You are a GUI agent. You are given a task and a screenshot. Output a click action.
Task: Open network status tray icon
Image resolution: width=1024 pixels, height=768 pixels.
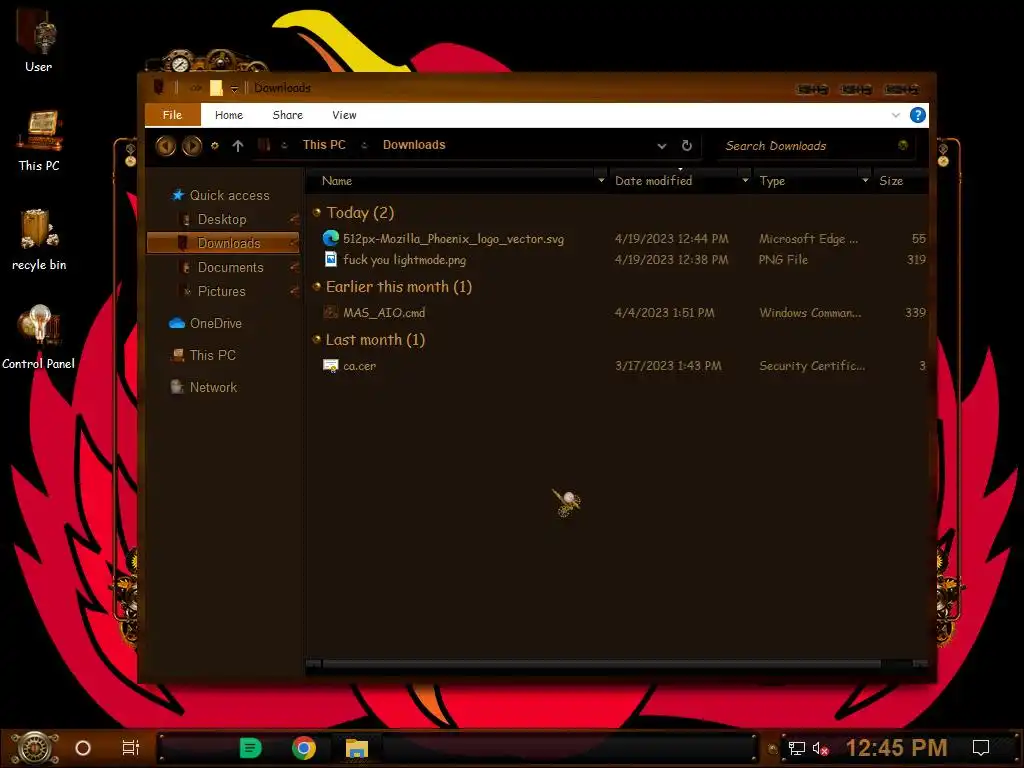(x=797, y=748)
